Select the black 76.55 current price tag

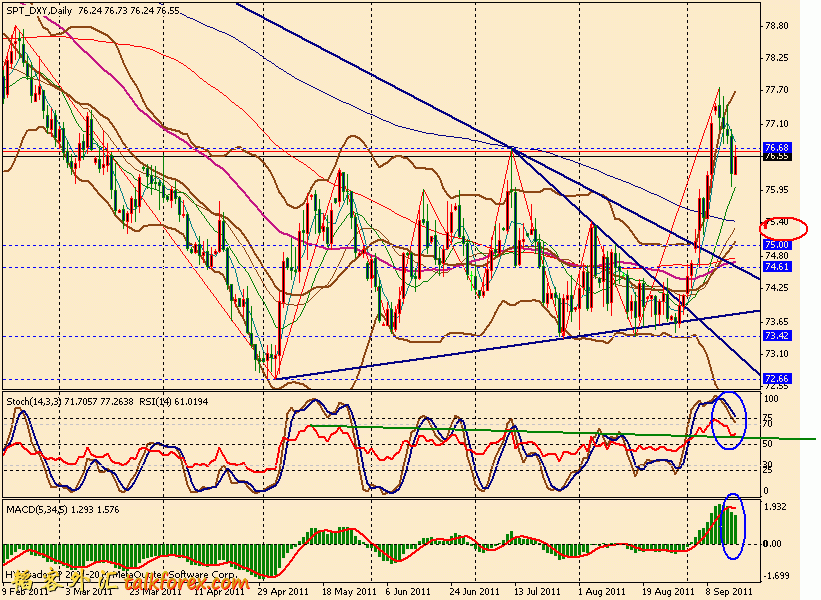coord(777,156)
